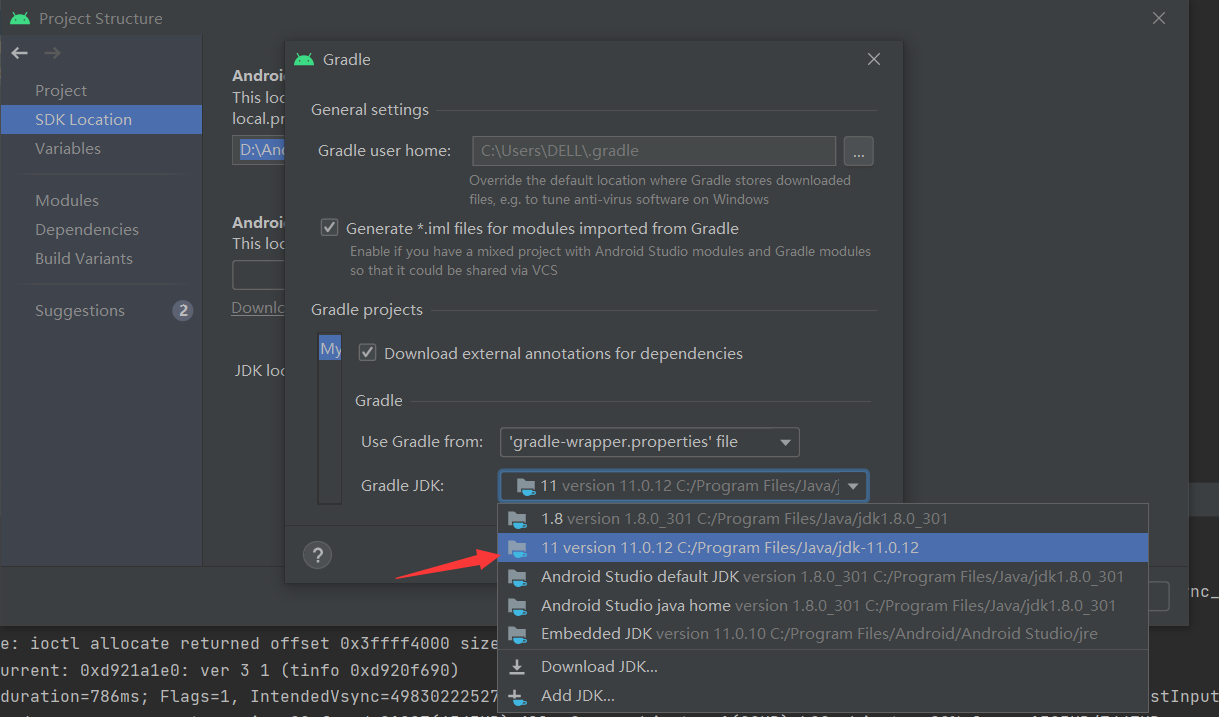The height and width of the screenshot is (717, 1219).
Task: Click folder icon of 11.0.12 JDK entry
Action: pyautogui.click(x=517, y=548)
